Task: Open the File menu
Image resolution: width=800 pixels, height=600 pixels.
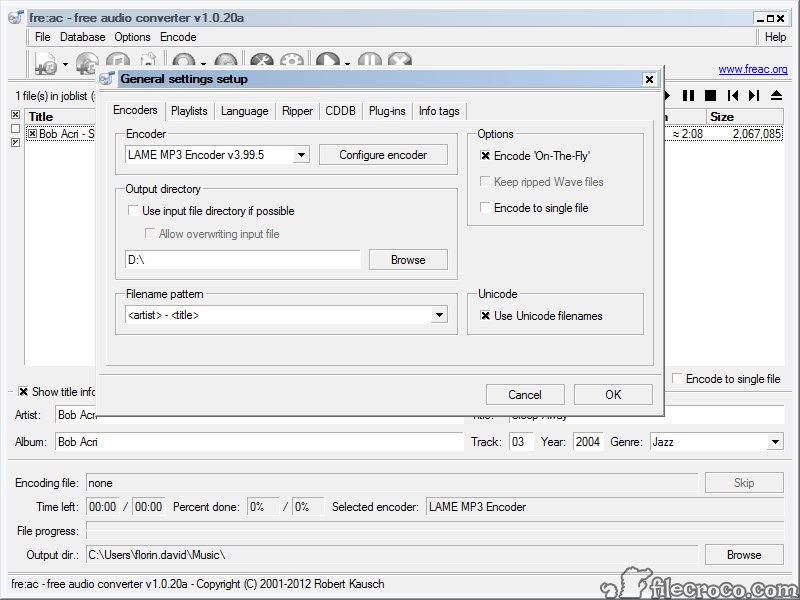Action: [43, 37]
